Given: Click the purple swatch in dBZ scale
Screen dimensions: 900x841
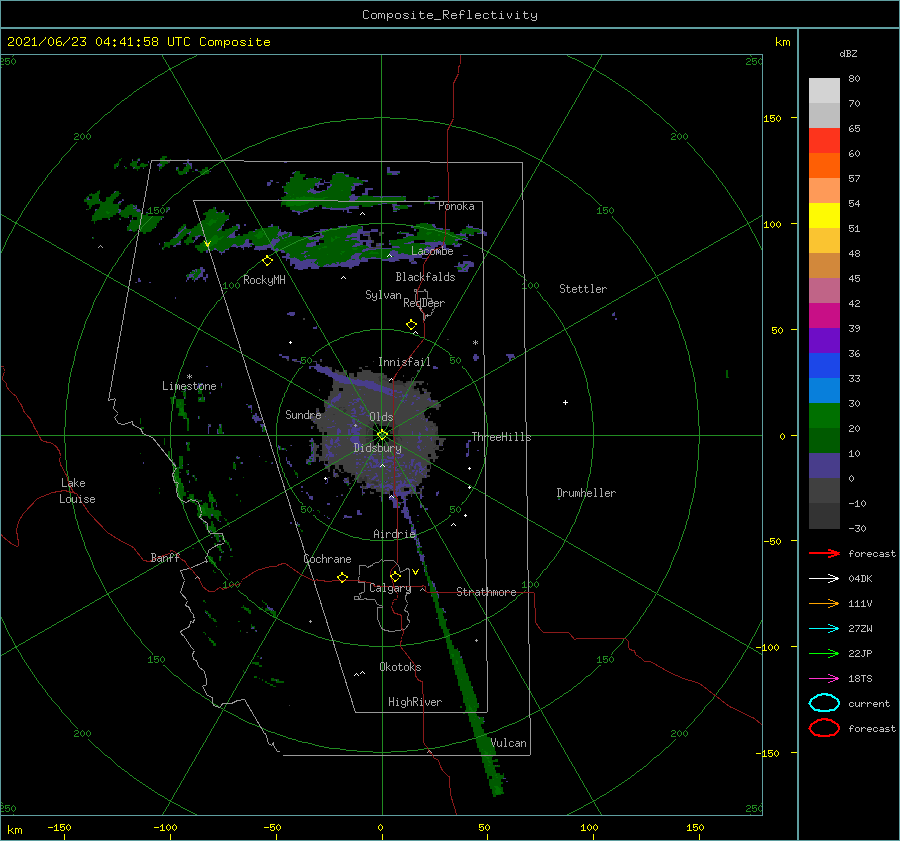Looking at the screenshot, I should point(824,340).
